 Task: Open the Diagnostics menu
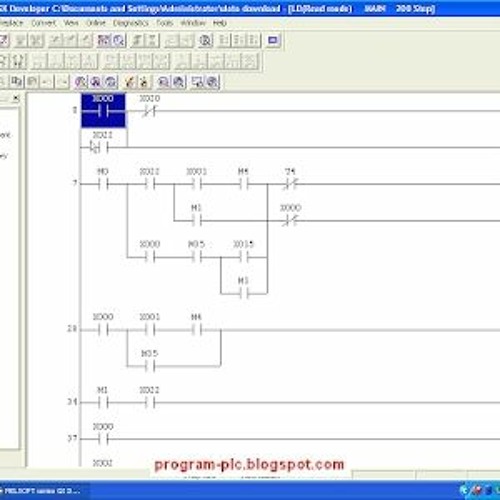point(131,23)
